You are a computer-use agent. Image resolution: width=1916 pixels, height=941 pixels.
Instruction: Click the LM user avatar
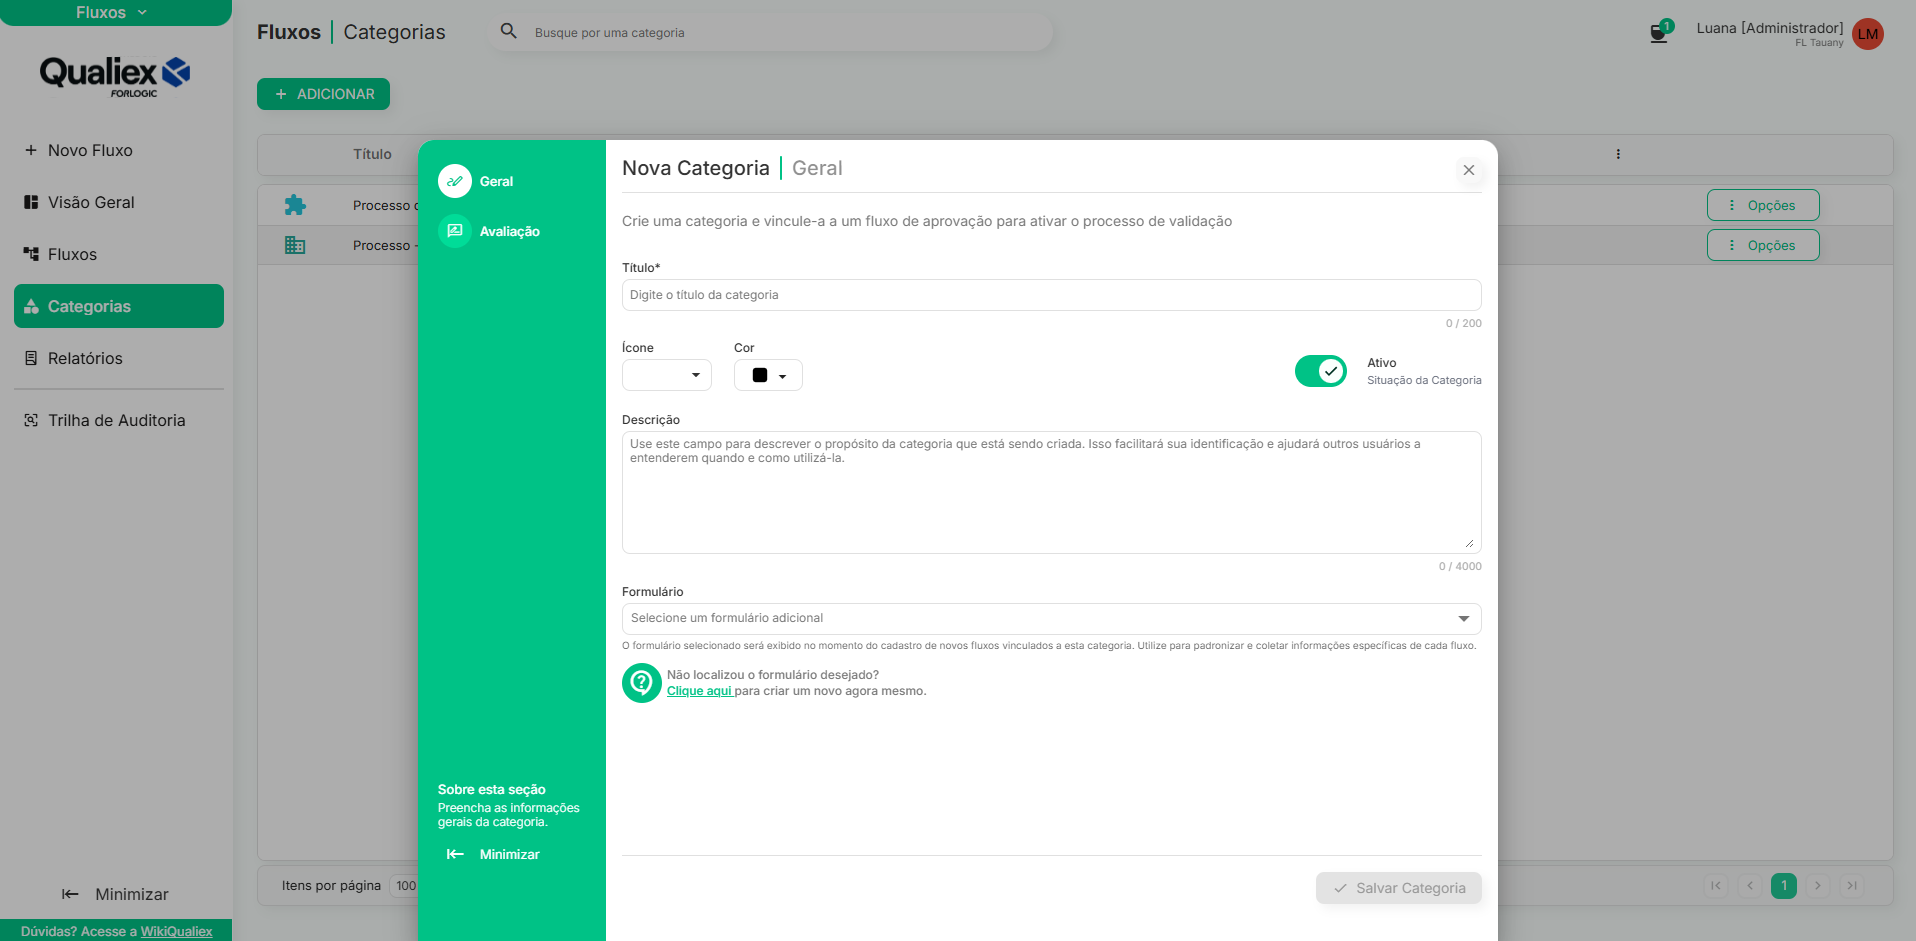(x=1867, y=34)
